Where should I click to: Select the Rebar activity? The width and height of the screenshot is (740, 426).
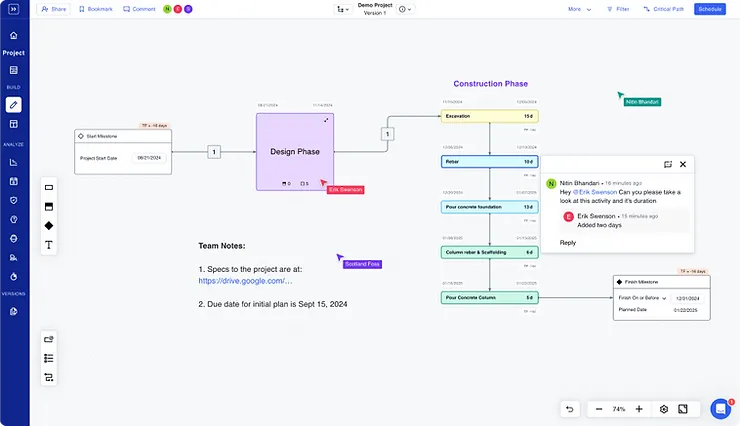pyautogui.click(x=489, y=161)
